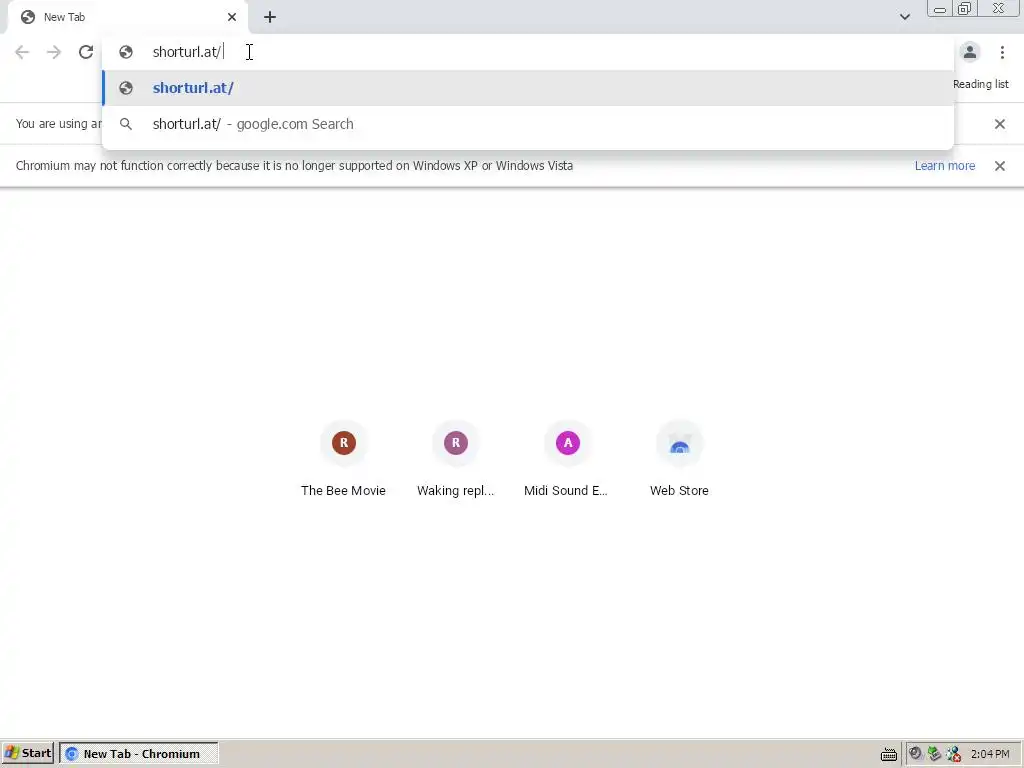Viewport: 1024px width, 768px height.
Task: Open the Midi Sound E... shortcut
Action: click(566, 459)
